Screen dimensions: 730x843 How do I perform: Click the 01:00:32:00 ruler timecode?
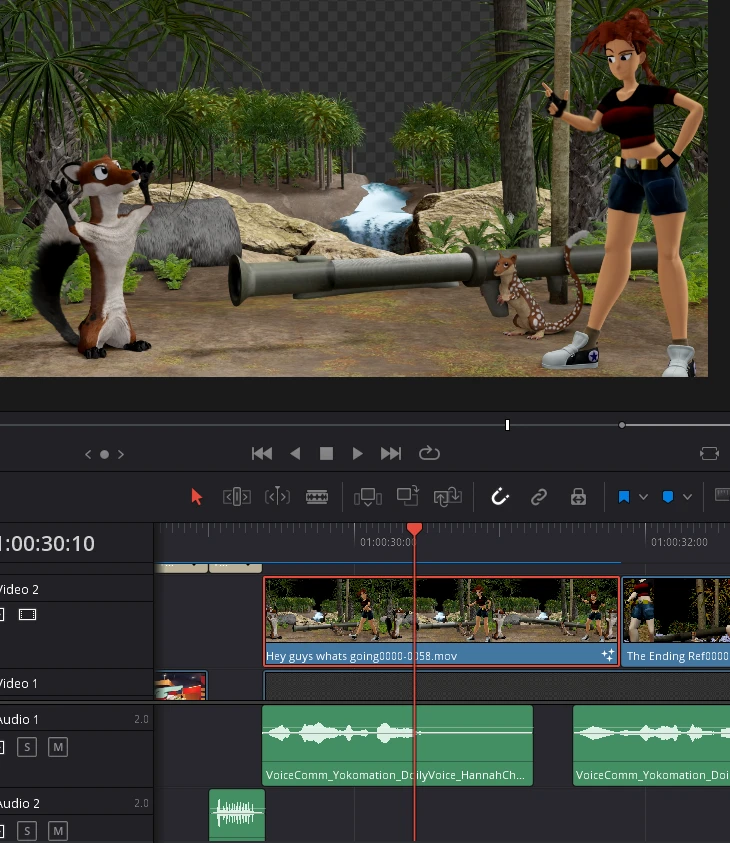click(679, 542)
